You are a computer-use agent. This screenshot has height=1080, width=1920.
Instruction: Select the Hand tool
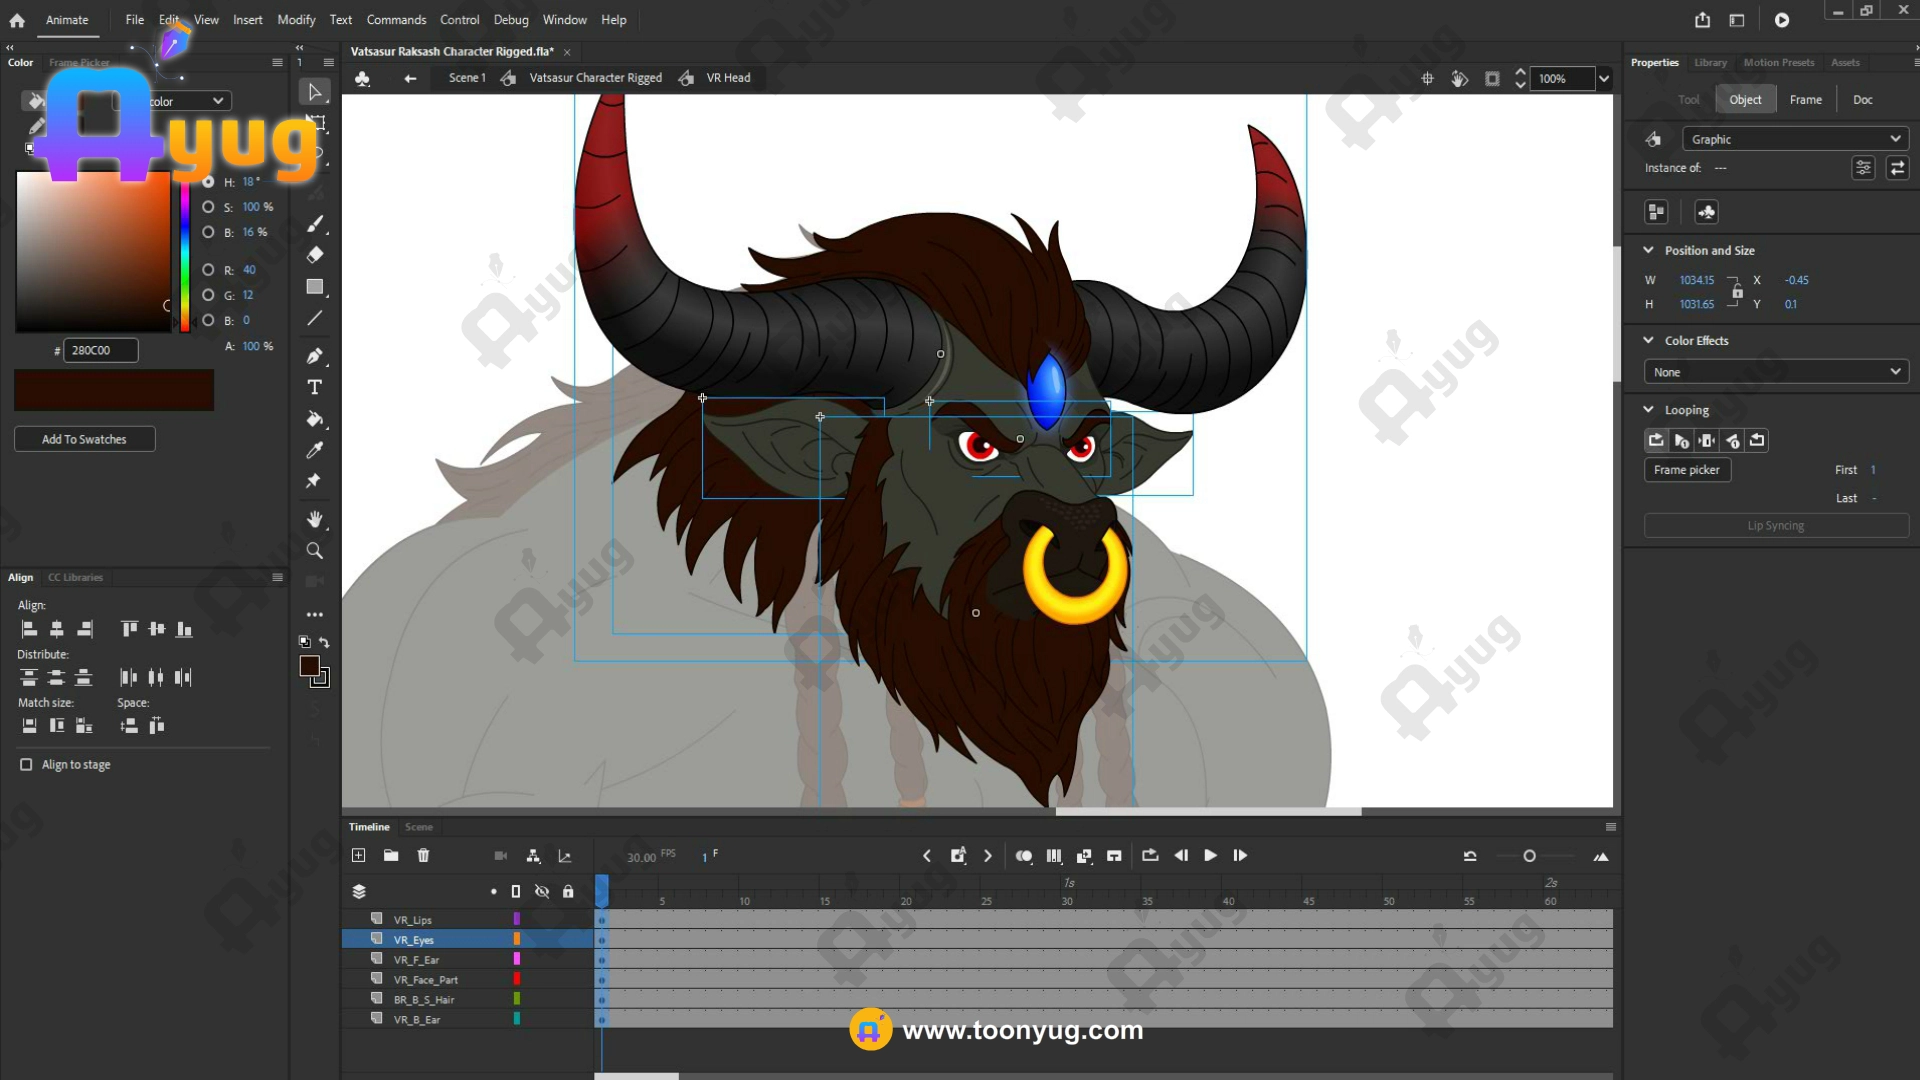314,519
